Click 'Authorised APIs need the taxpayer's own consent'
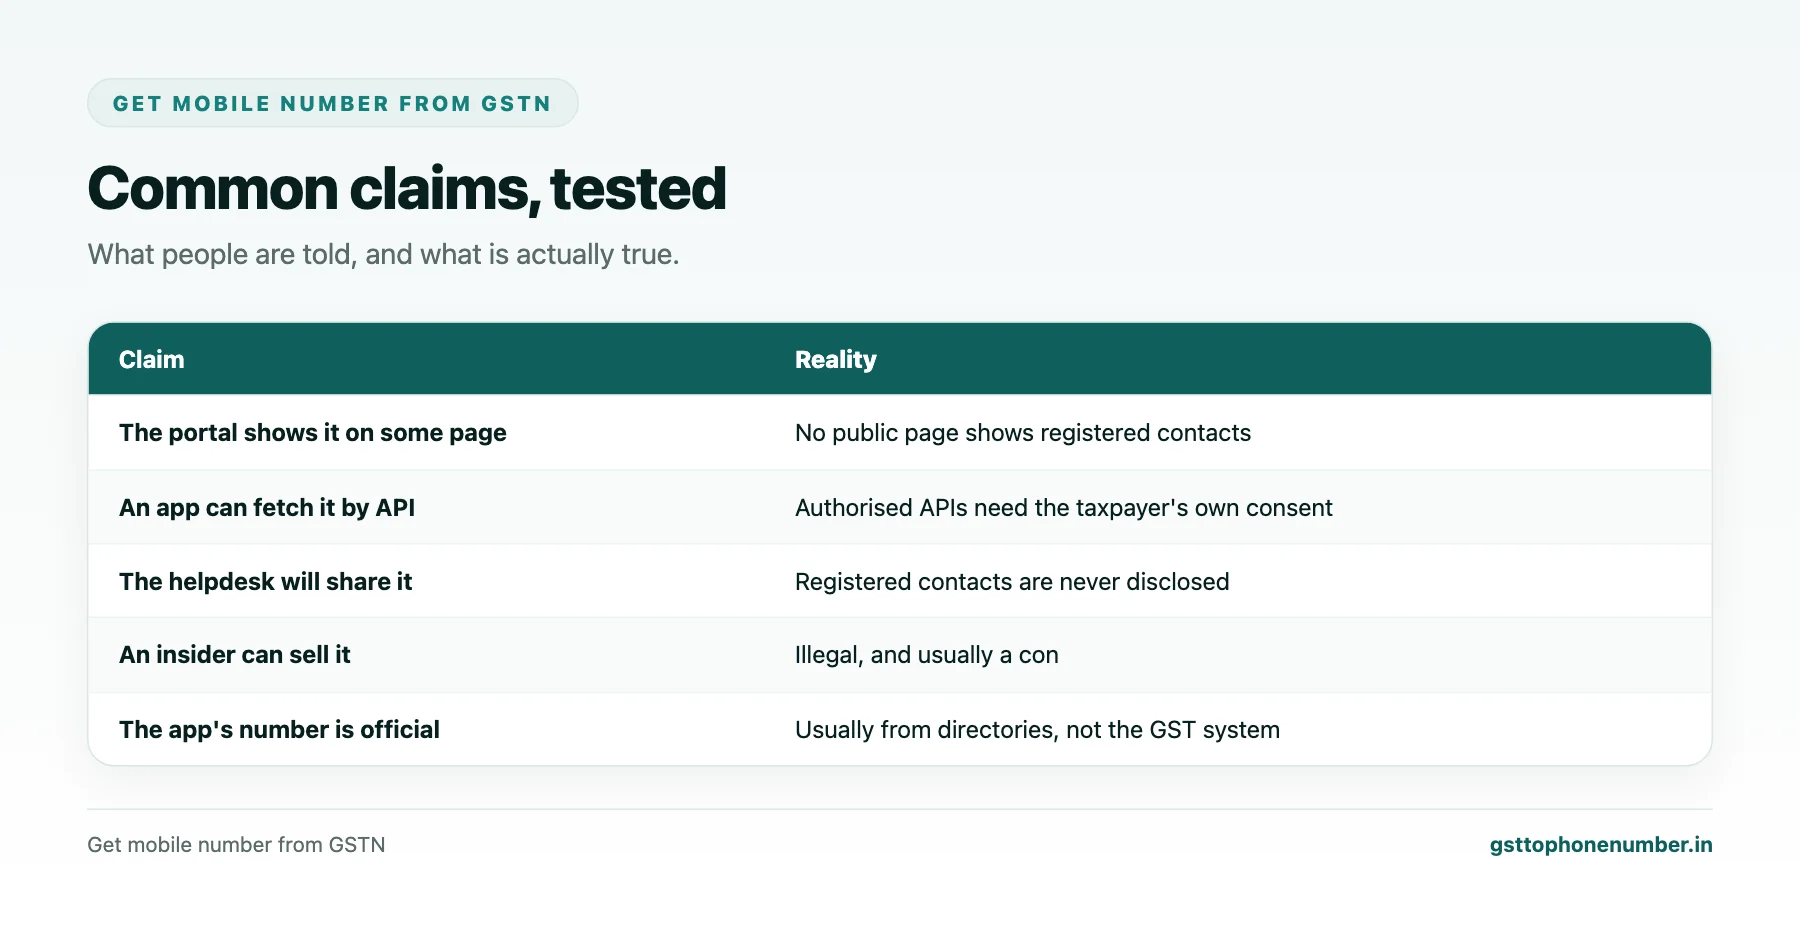The image size is (1800, 927). click(x=1063, y=507)
